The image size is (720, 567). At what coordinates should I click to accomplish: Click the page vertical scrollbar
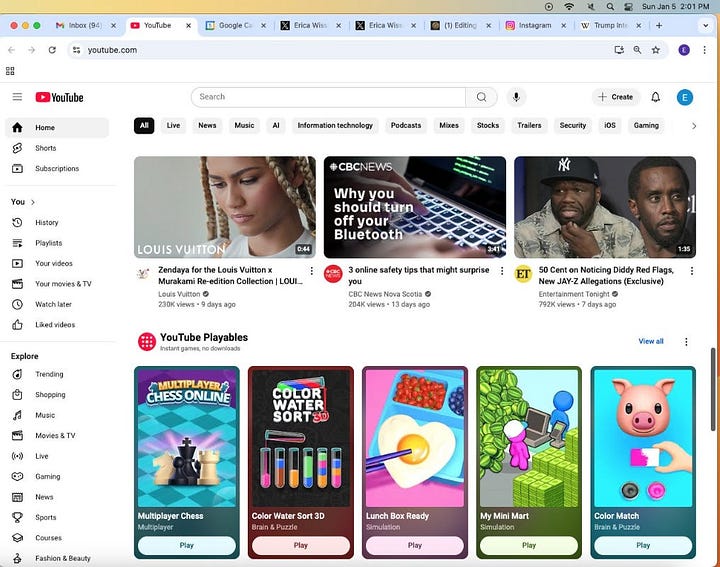point(713,389)
